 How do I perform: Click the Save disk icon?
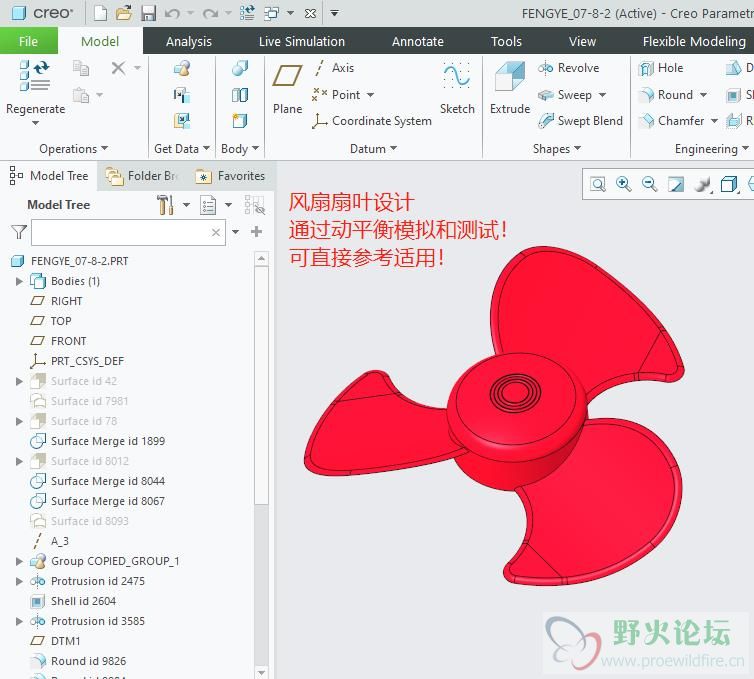[x=149, y=13]
